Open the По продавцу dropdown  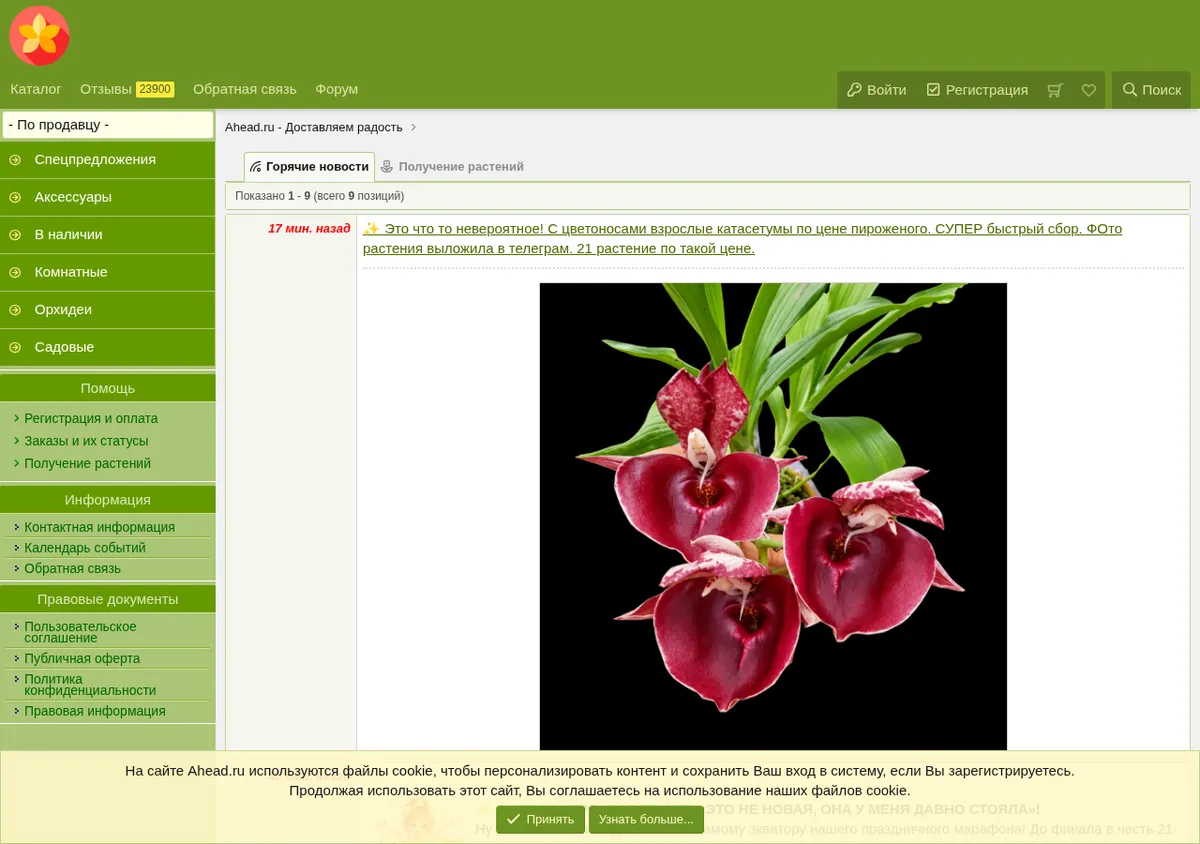[x=108, y=125]
